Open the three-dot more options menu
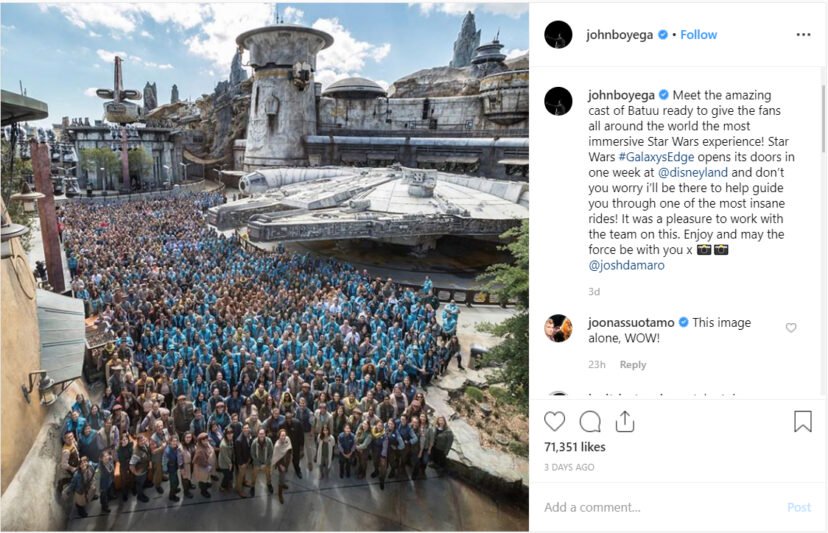Viewport: 828px width, 533px height. [x=803, y=34]
